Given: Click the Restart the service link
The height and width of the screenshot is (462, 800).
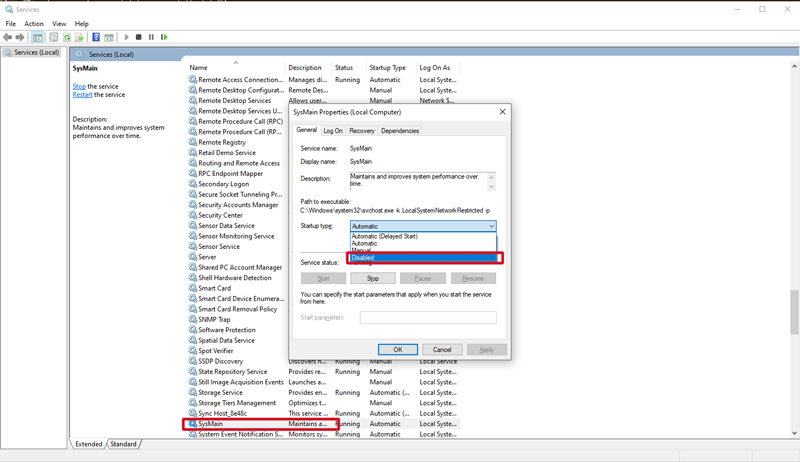Looking at the screenshot, I should coord(82,94).
